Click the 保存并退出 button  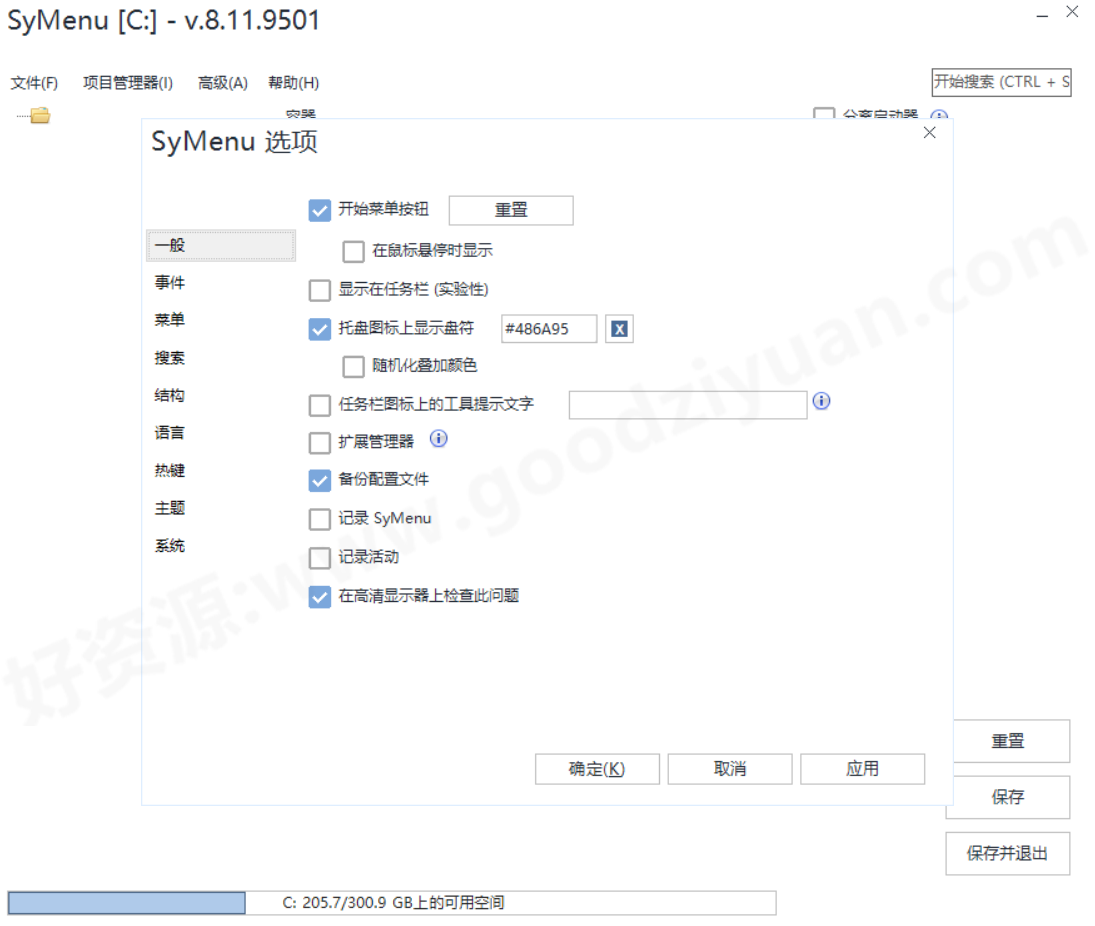(1008, 853)
